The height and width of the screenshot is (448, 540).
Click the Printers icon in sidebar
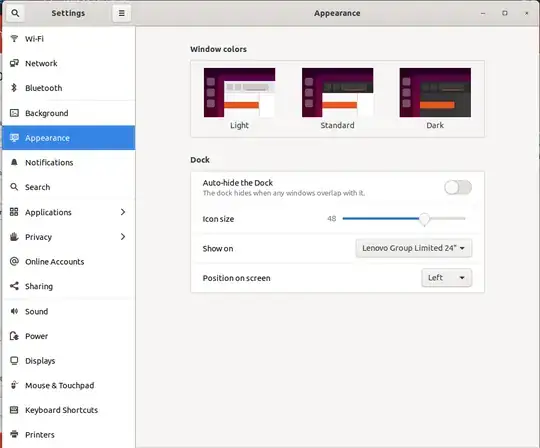(14, 434)
